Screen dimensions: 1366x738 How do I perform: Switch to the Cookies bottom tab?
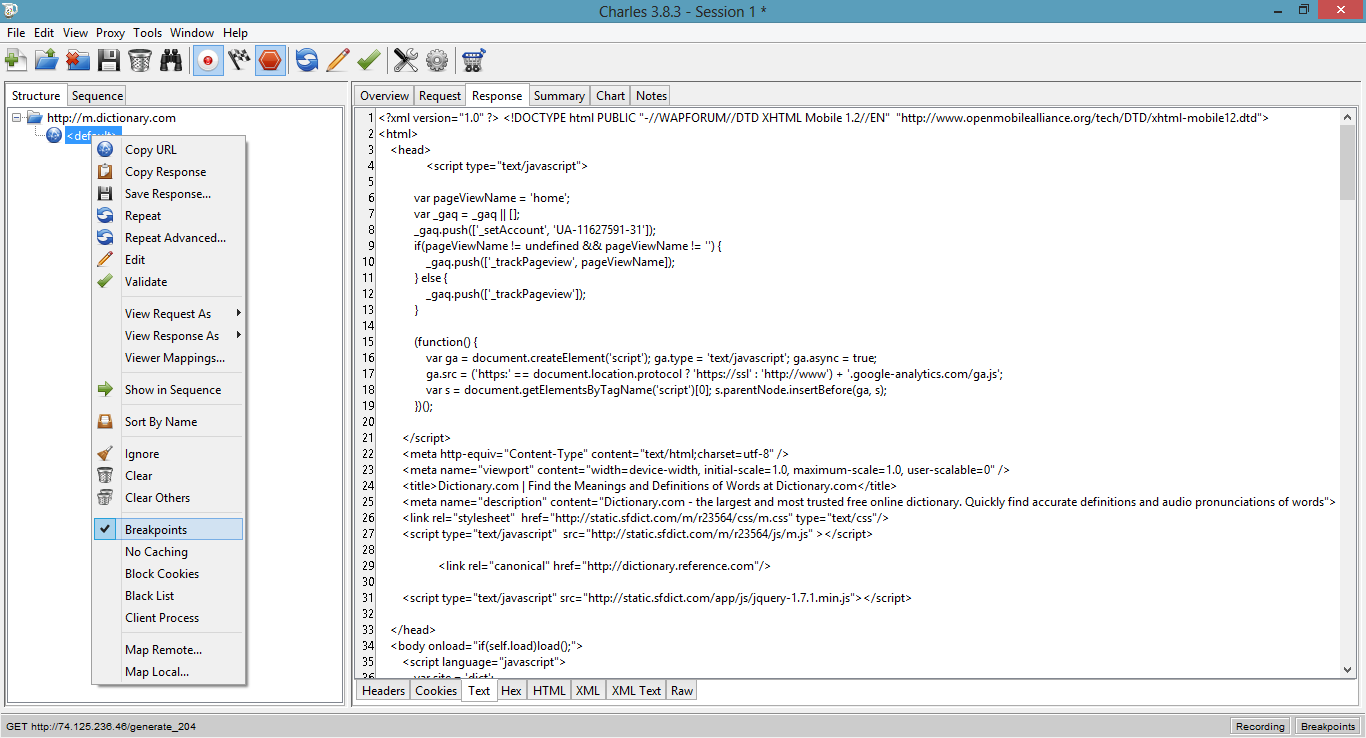click(x=436, y=690)
